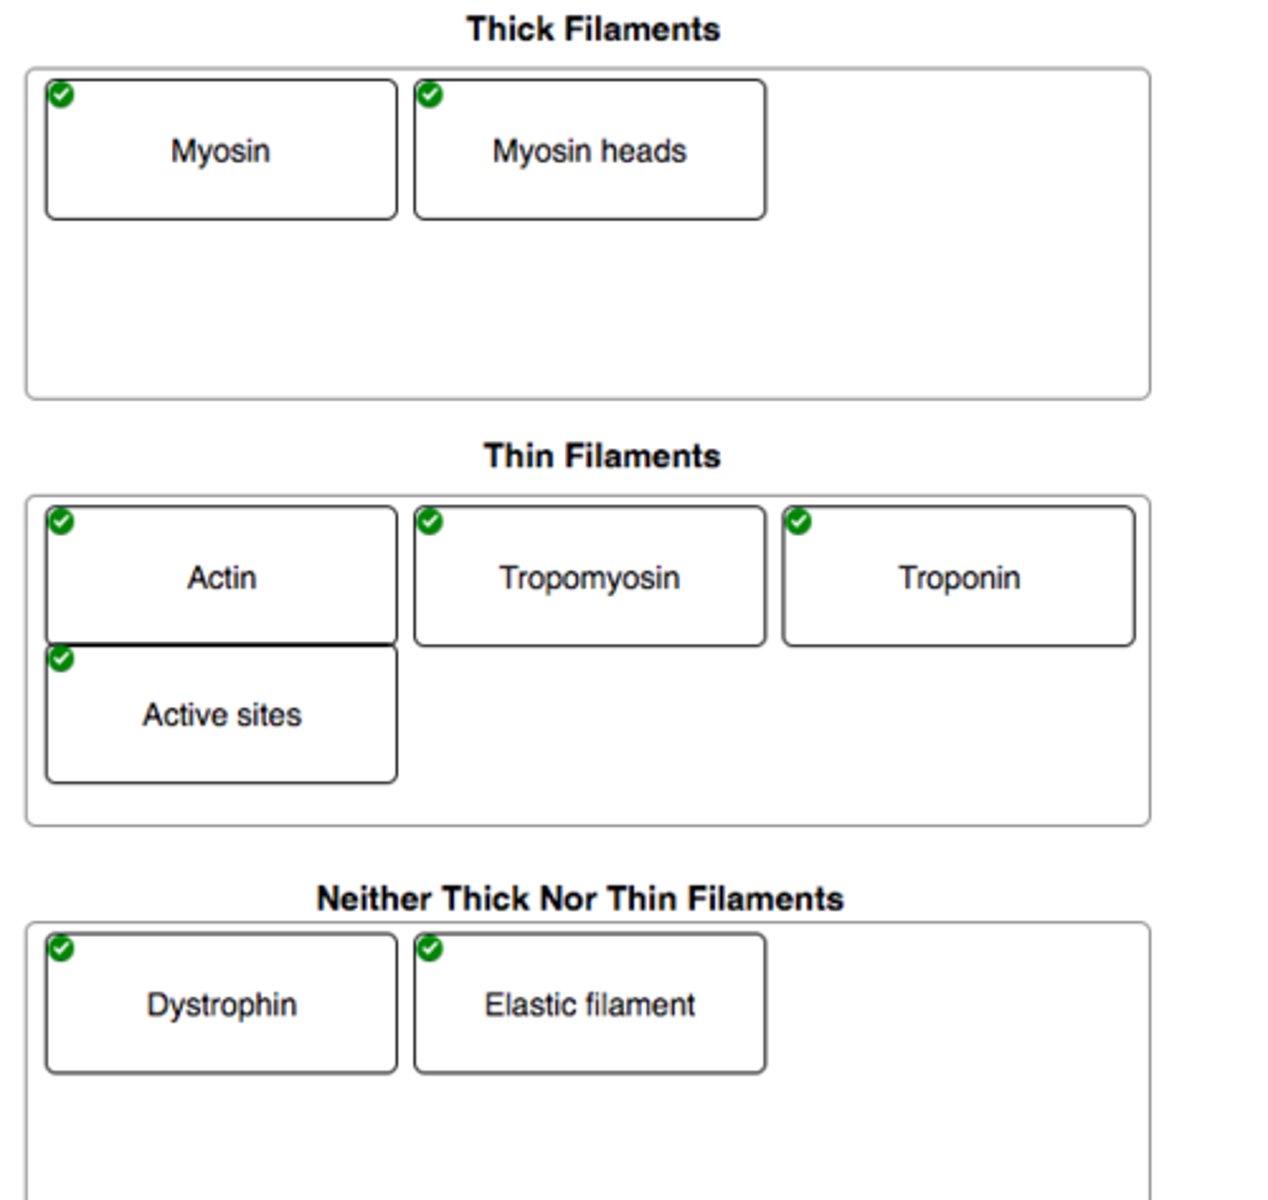Click the green checkmark on Troponin card
1268x1200 pixels.
(798, 521)
